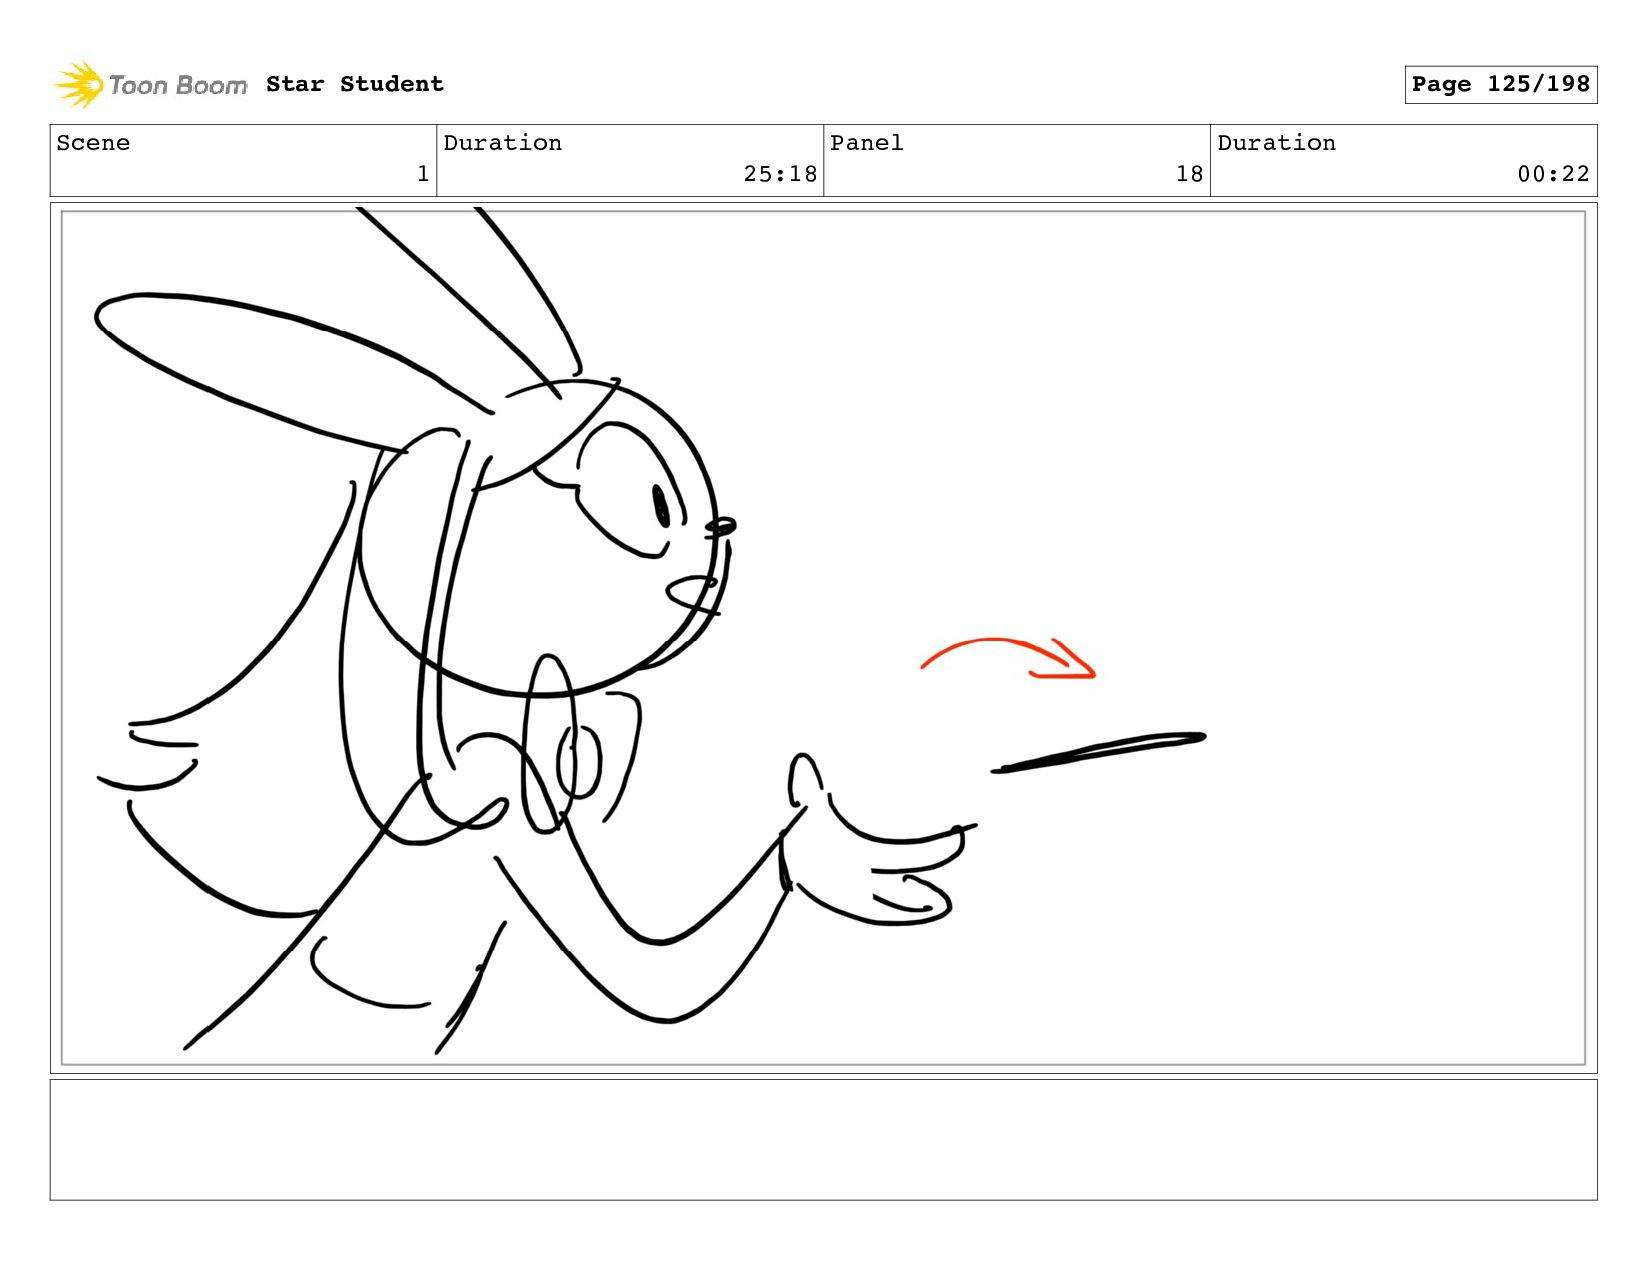Click the 'Panel' header label

[866, 143]
